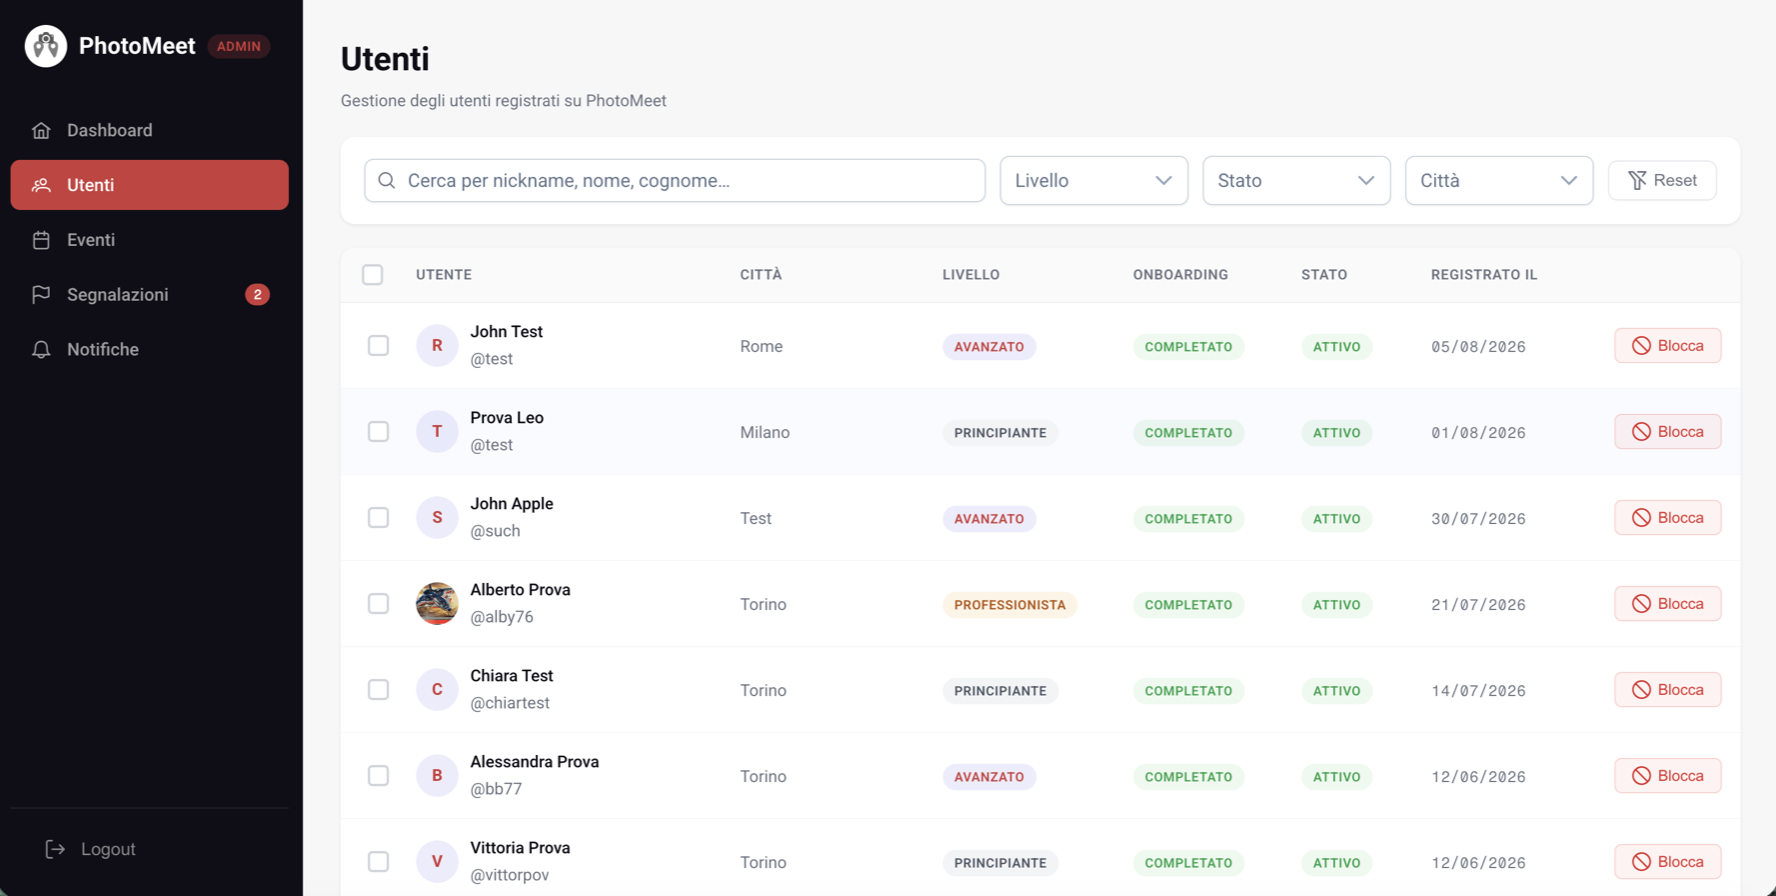Click the Eventi calendar icon
The image size is (1776, 896).
pos(41,240)
